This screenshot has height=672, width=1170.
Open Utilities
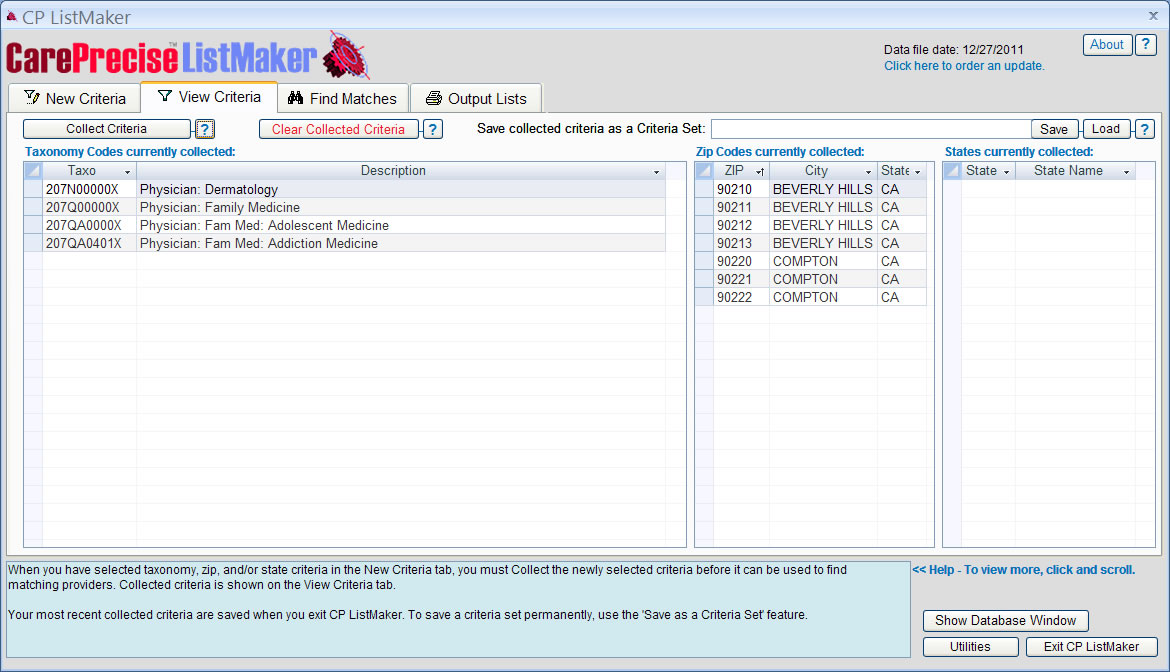click(x=970, y=647)
